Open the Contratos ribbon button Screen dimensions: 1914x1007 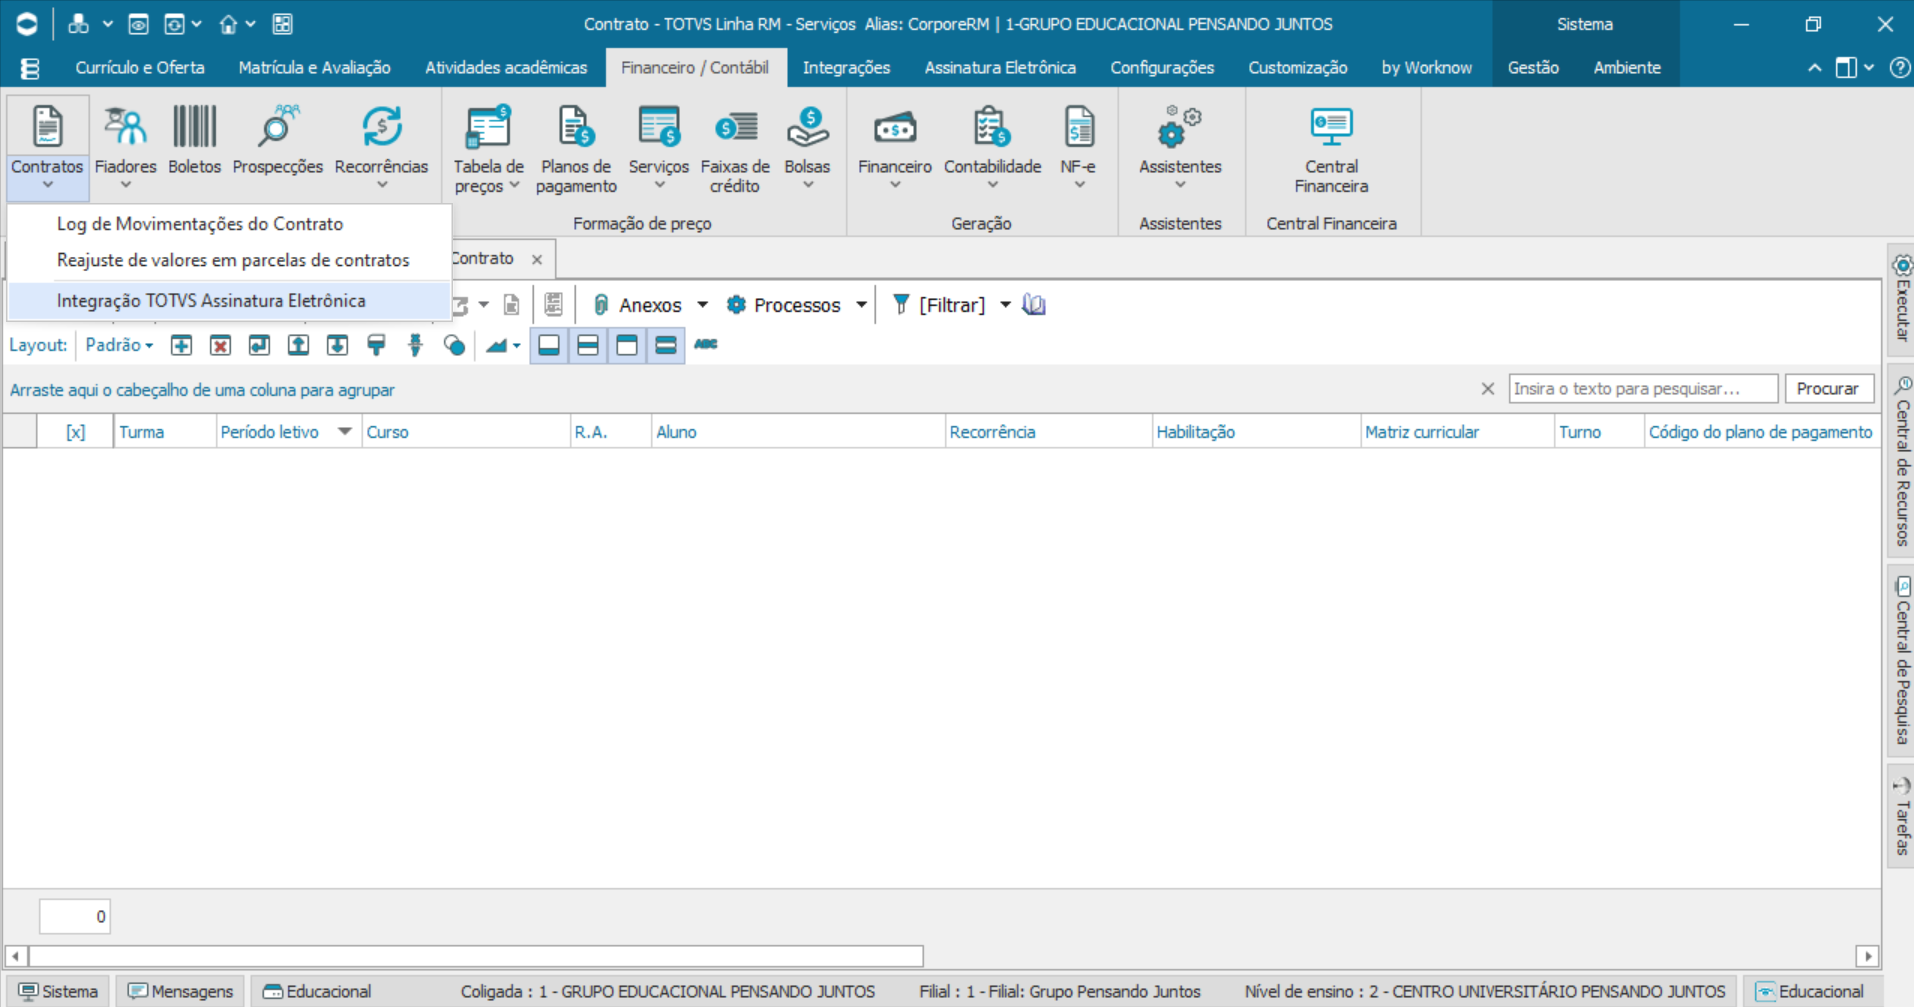click(x=47, y=146)
